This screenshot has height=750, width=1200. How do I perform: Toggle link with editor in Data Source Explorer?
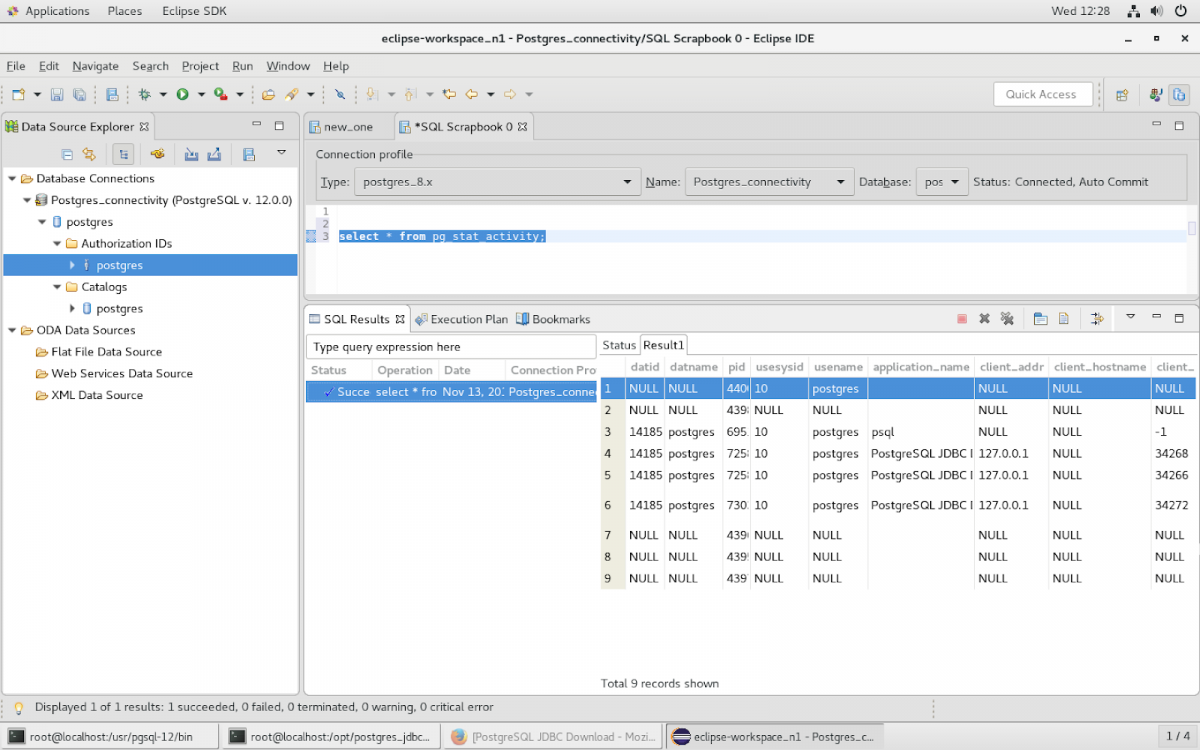(123, 154)
